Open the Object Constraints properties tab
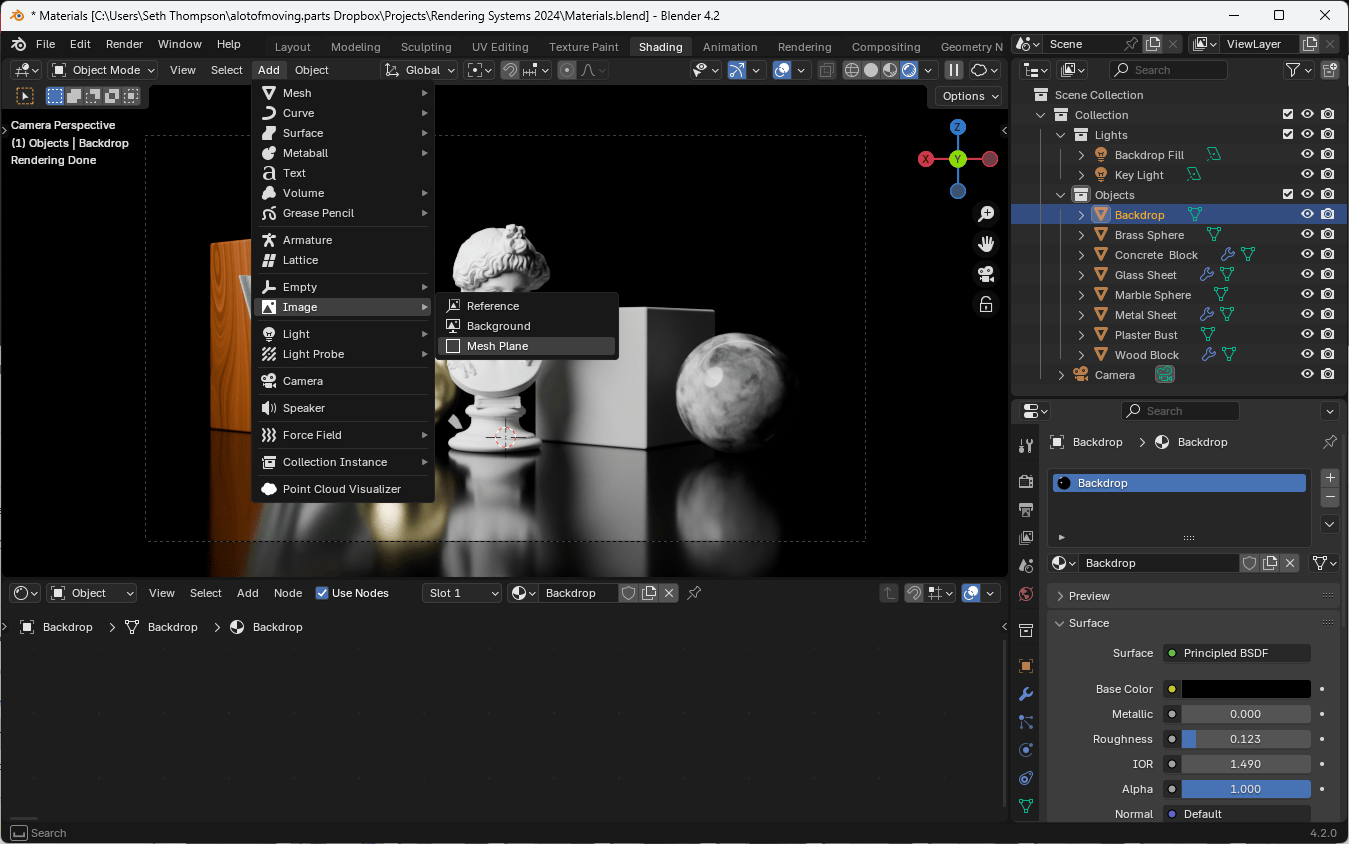Screen dimensions: 1349x844 click(1025, 778)
